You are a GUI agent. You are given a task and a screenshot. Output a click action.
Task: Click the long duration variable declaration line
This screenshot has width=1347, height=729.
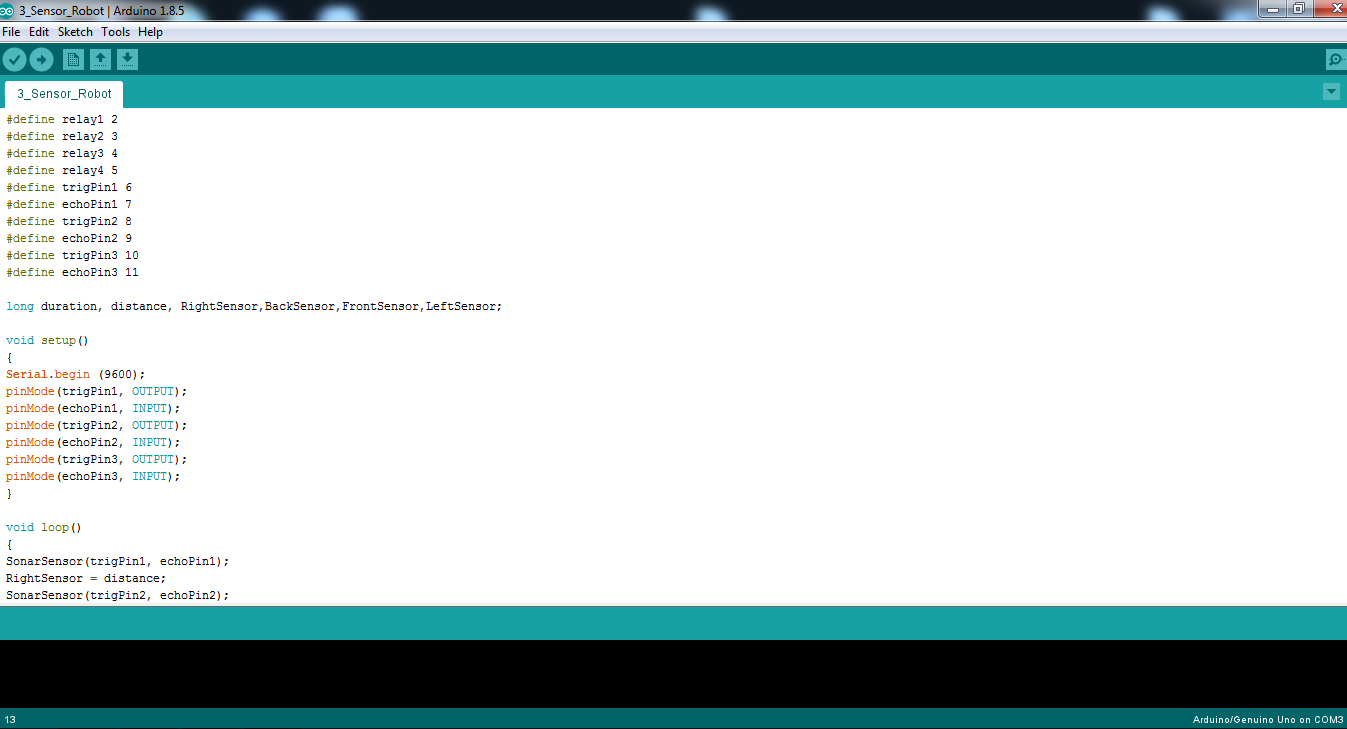point(254,306)
